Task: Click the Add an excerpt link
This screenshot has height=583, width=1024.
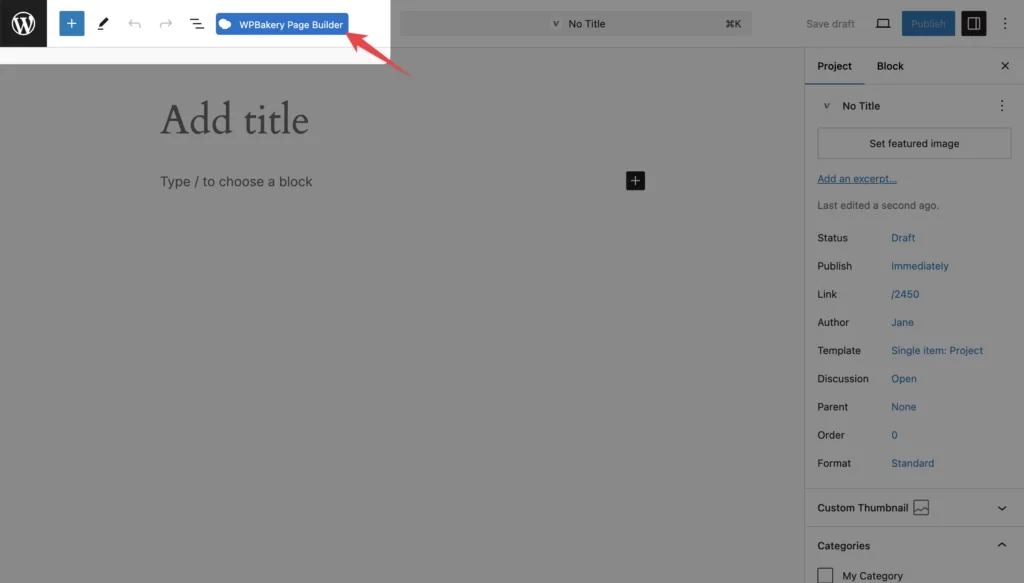Action: pyautogui.click(x=857, y=179)
